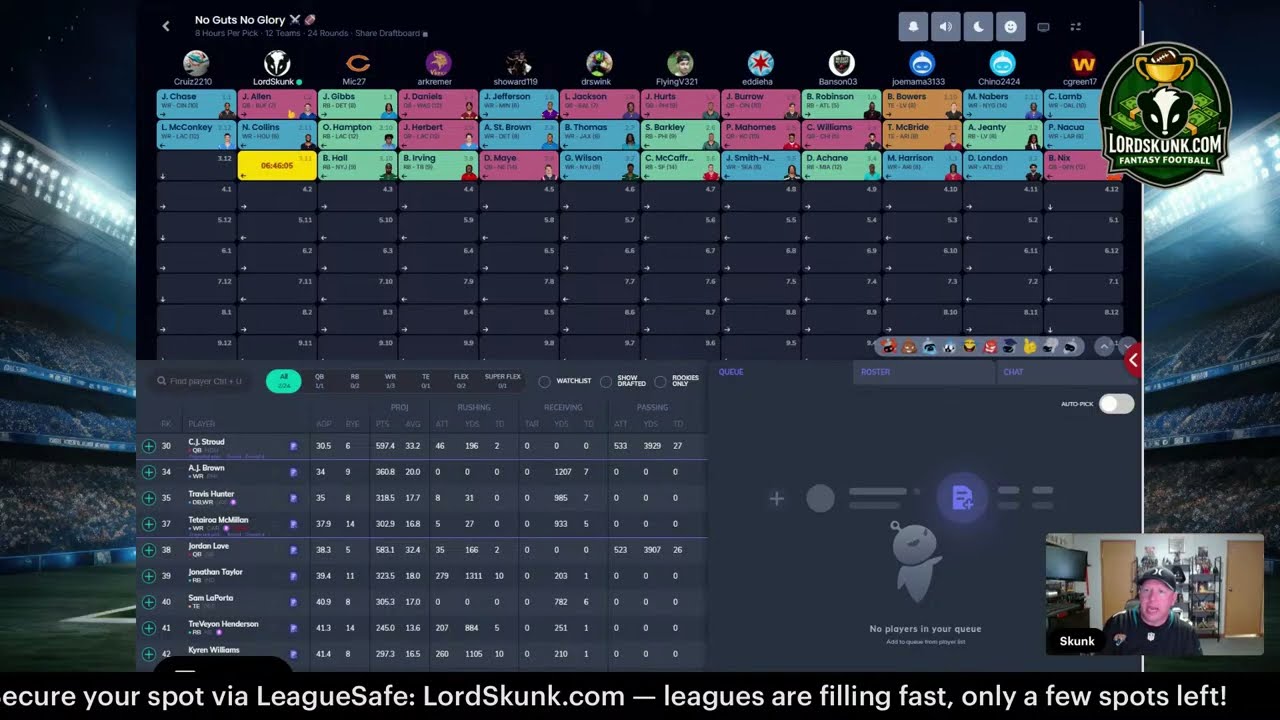Open the emoji reactions smiley button
Screen dimensions: 1280x720
click(1010, 27)
